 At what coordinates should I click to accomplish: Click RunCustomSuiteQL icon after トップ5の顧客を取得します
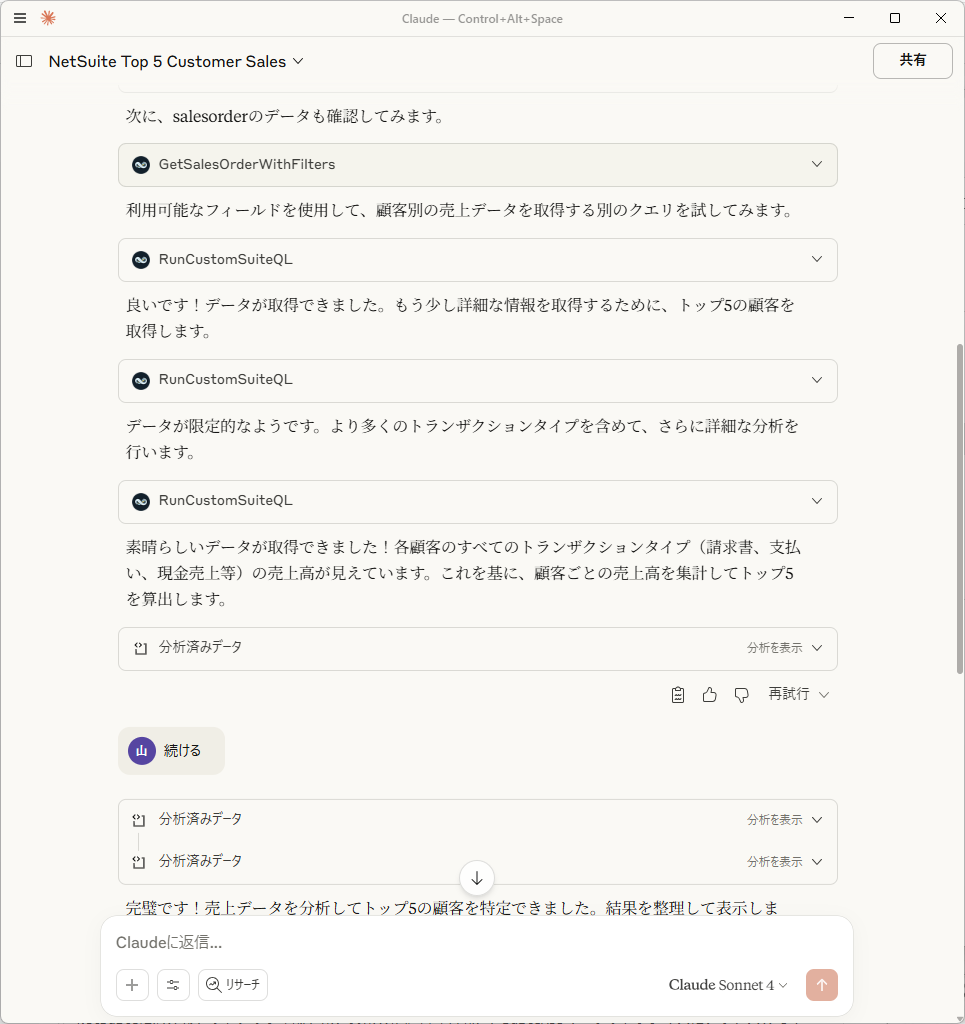(x=141, y=380)
